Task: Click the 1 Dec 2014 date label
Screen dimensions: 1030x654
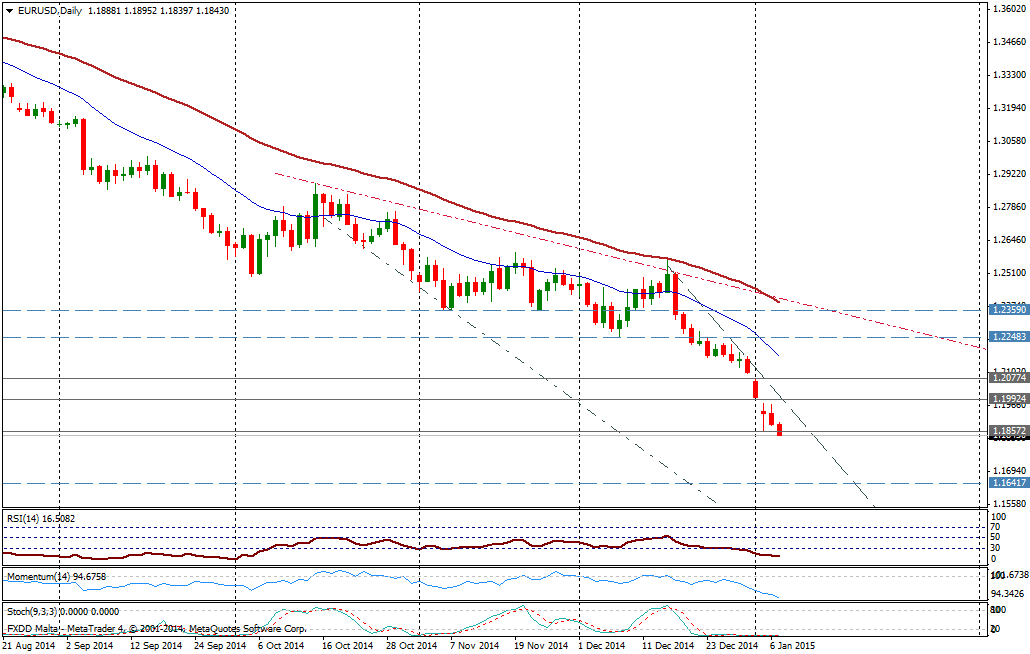Action: pyautogui.click(x=603, y=646)
